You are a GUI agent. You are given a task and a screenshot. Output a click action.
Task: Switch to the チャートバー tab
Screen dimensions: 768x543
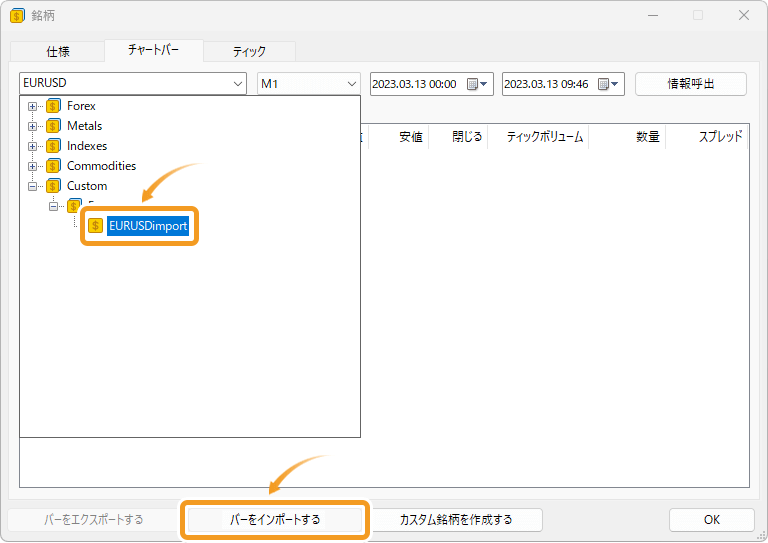tap(154, 50)
